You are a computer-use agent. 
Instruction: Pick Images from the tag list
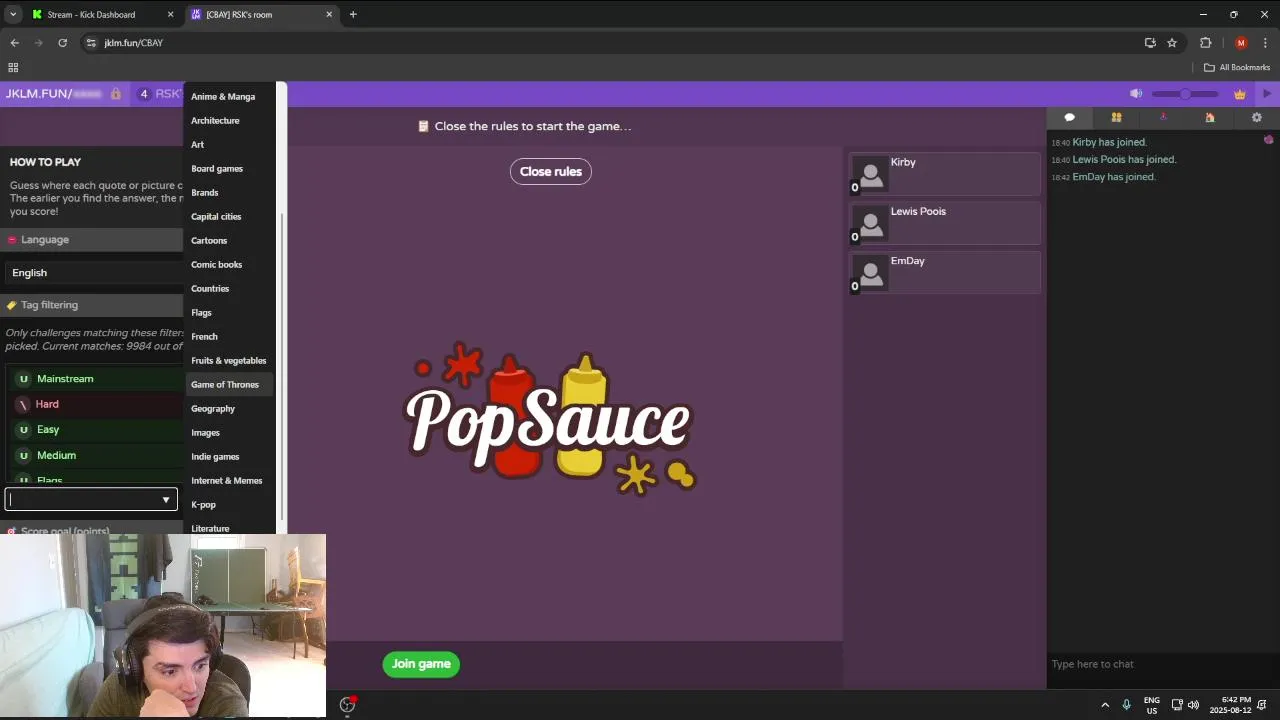[229, 432]
